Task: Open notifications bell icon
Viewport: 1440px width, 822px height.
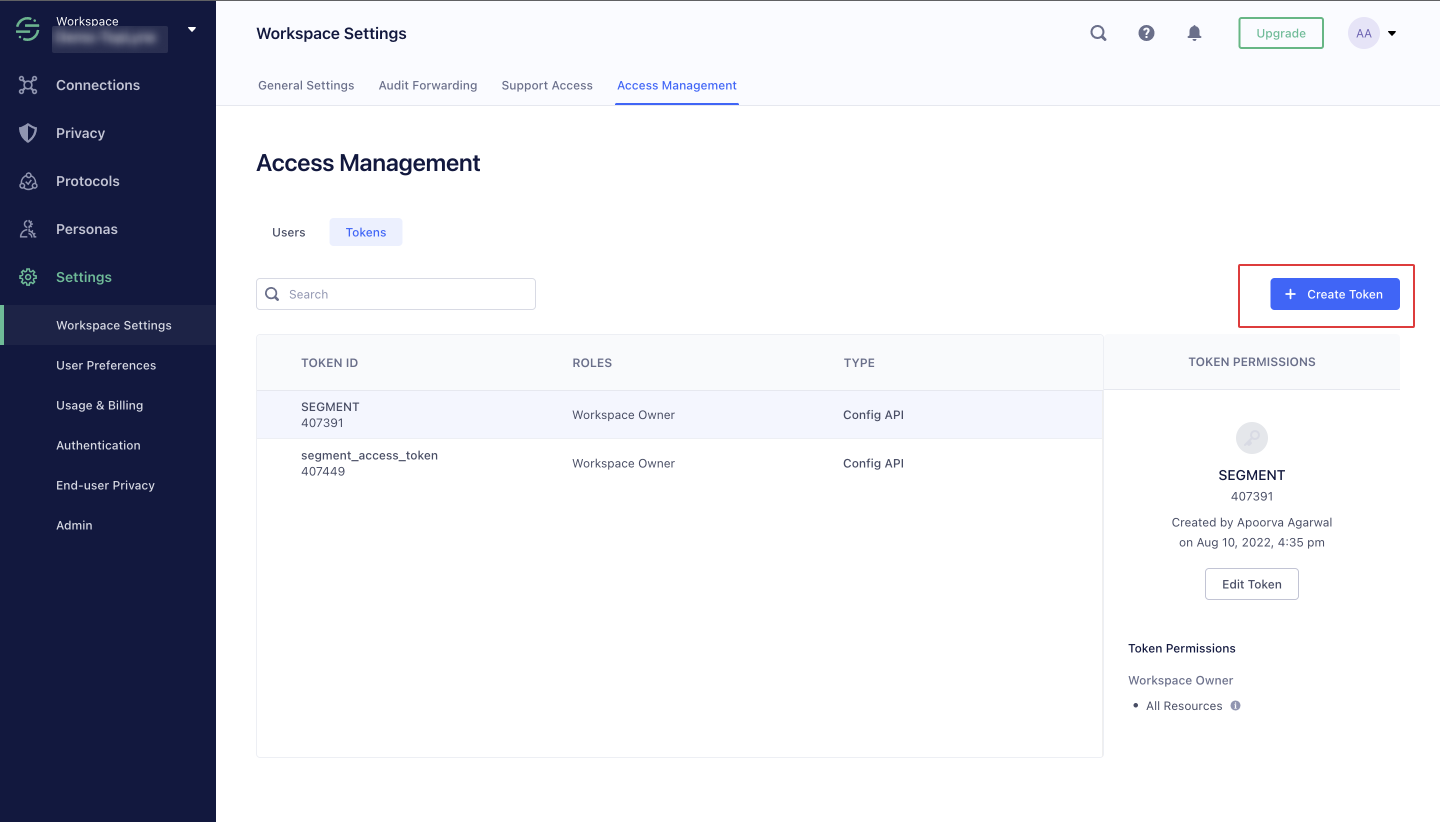Action: [x=1194, y=33]
